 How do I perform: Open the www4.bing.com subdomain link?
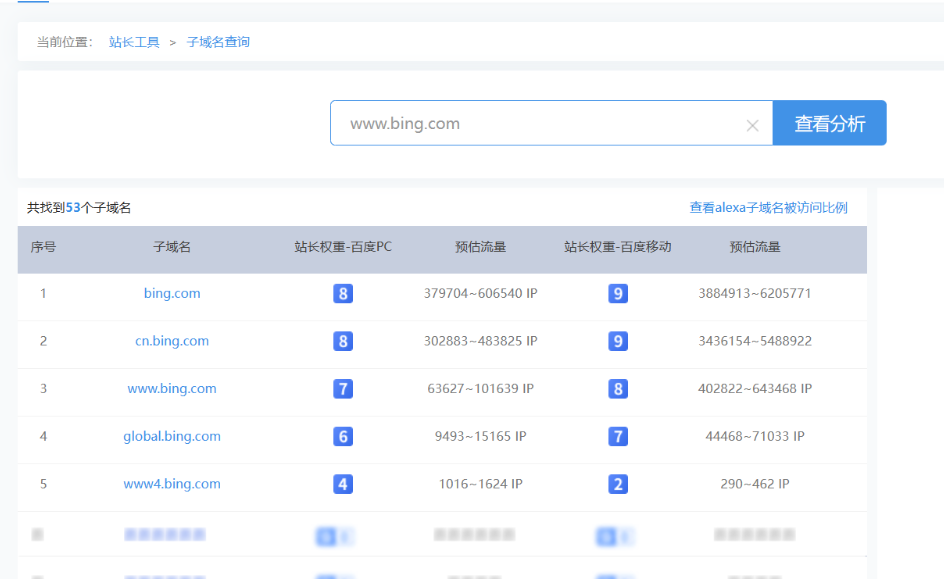coord(172,483)
